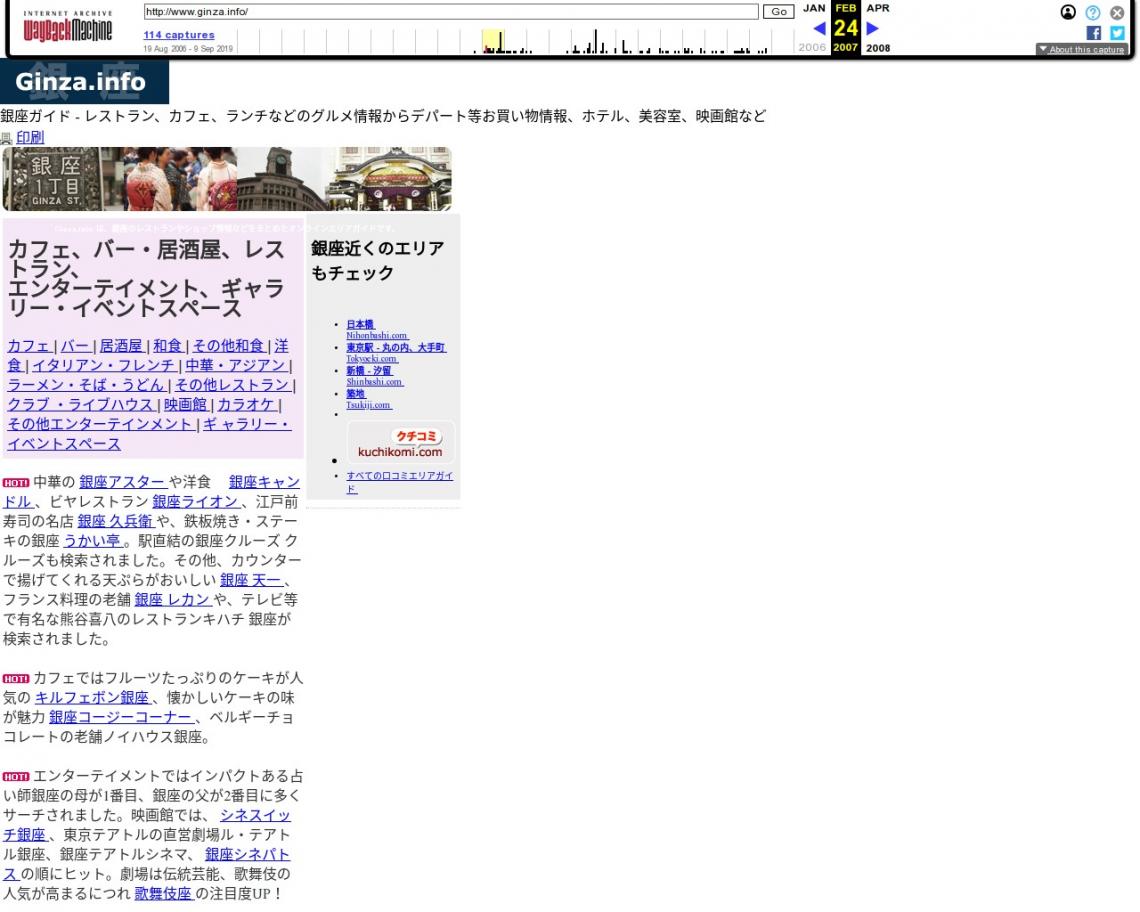Follow the キルフェボン銀座 cafe link

coord(92,698)
